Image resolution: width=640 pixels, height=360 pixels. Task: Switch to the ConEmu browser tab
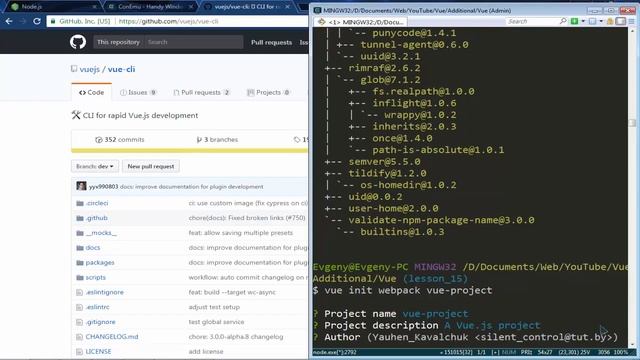click(x=150, y=7)
